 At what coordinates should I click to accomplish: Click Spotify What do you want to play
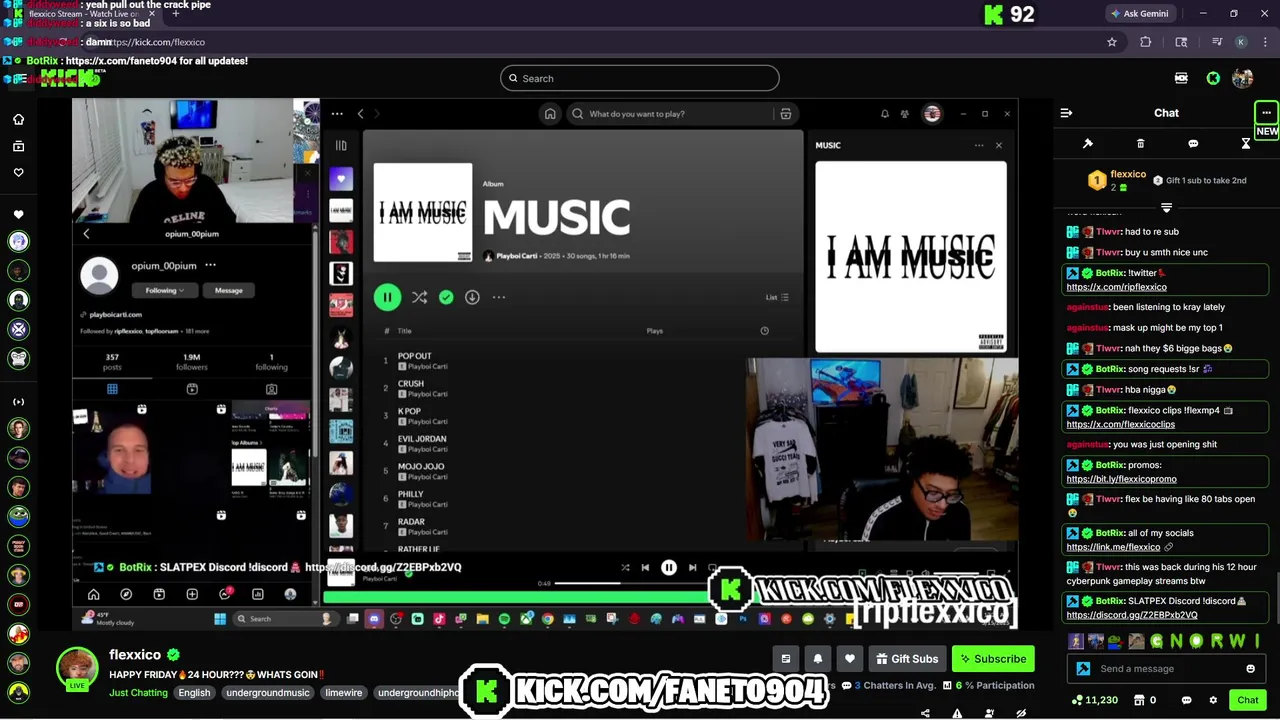point(672,114)
